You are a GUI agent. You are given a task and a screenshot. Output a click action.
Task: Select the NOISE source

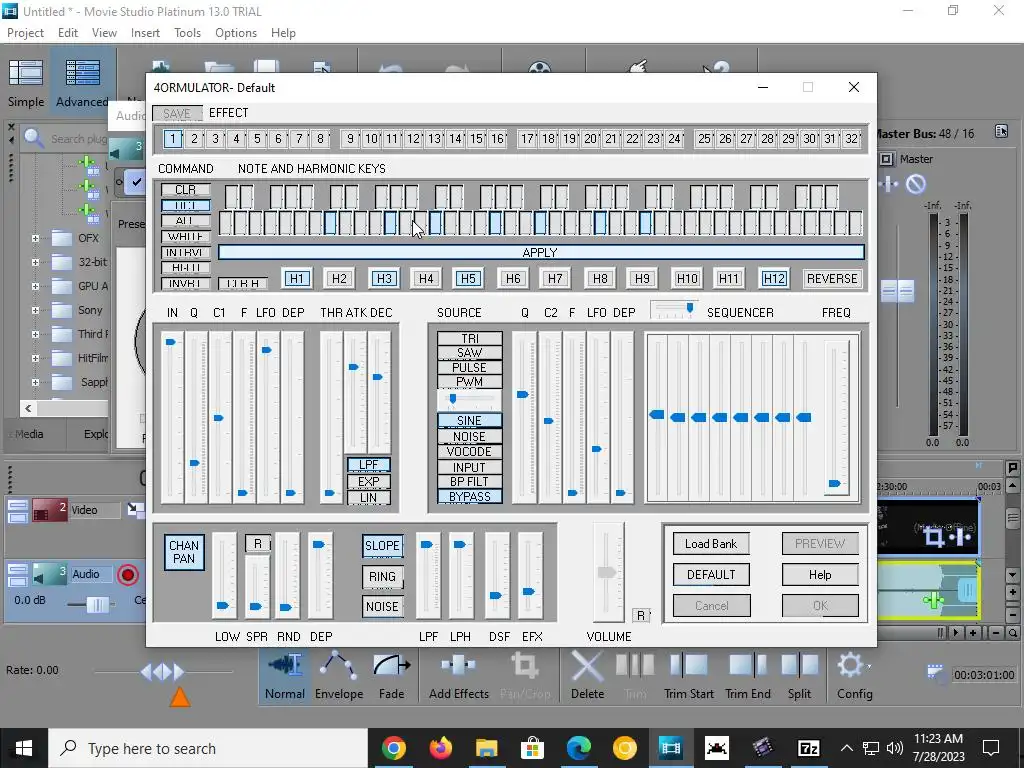[x=470, y=436]
